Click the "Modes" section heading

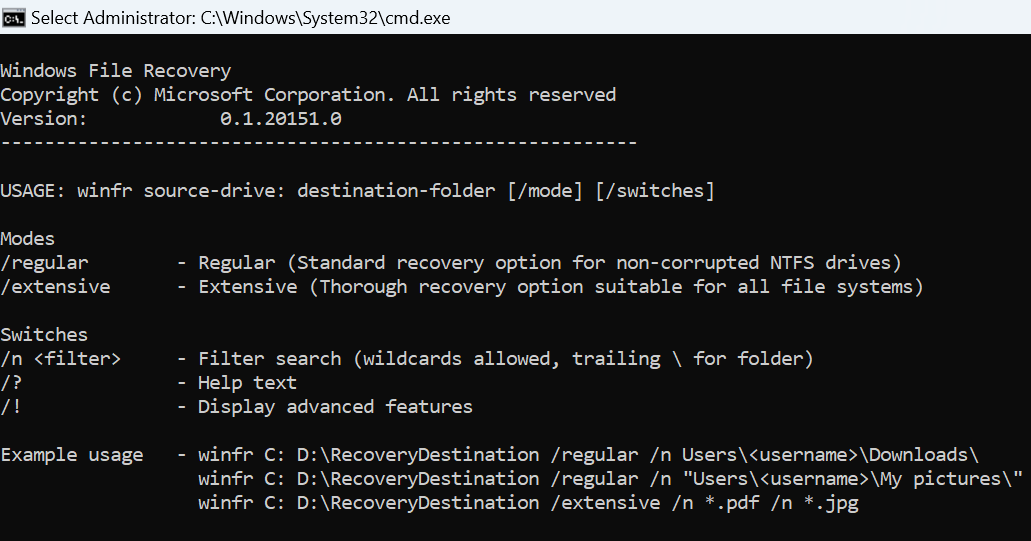pos(28,239)
